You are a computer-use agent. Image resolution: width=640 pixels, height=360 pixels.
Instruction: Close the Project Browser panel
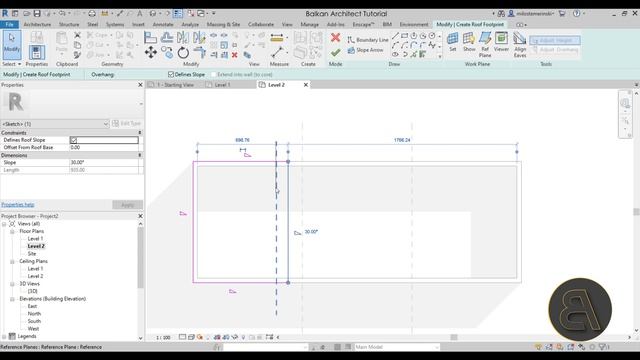pyautogui.click(x=140, y=216)
